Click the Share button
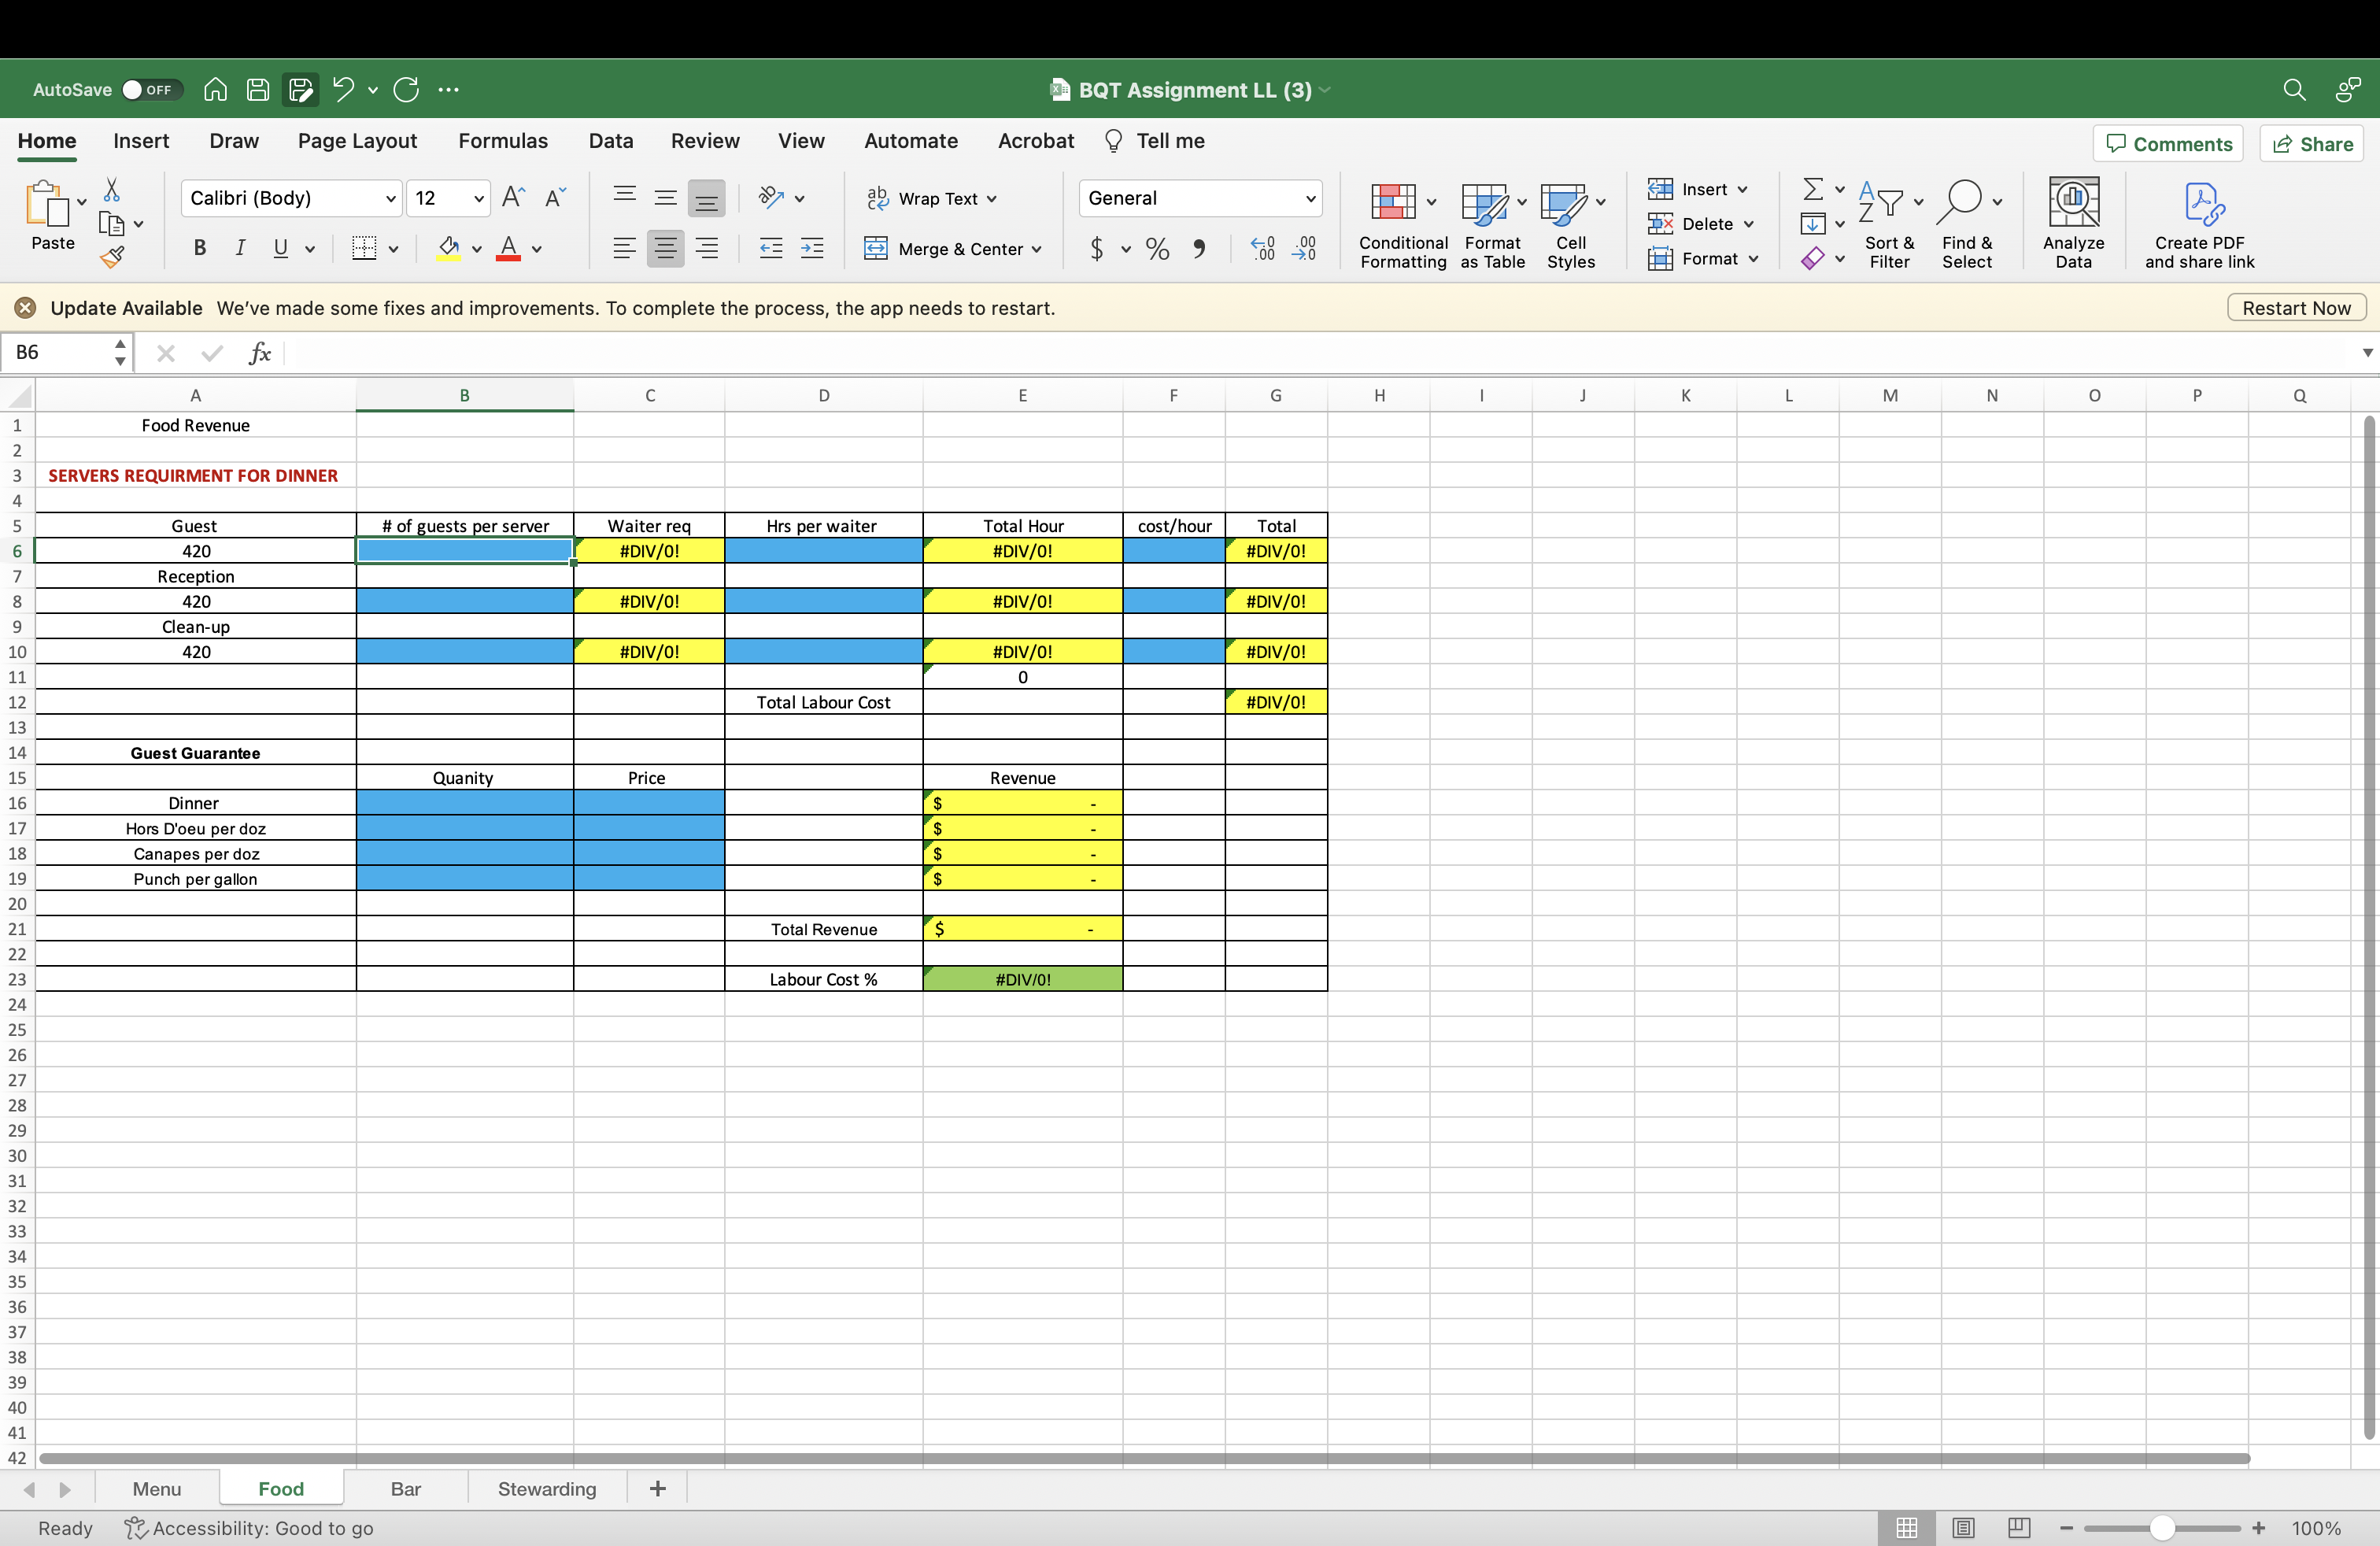 pyautogui.click(x=2326, y=142)
